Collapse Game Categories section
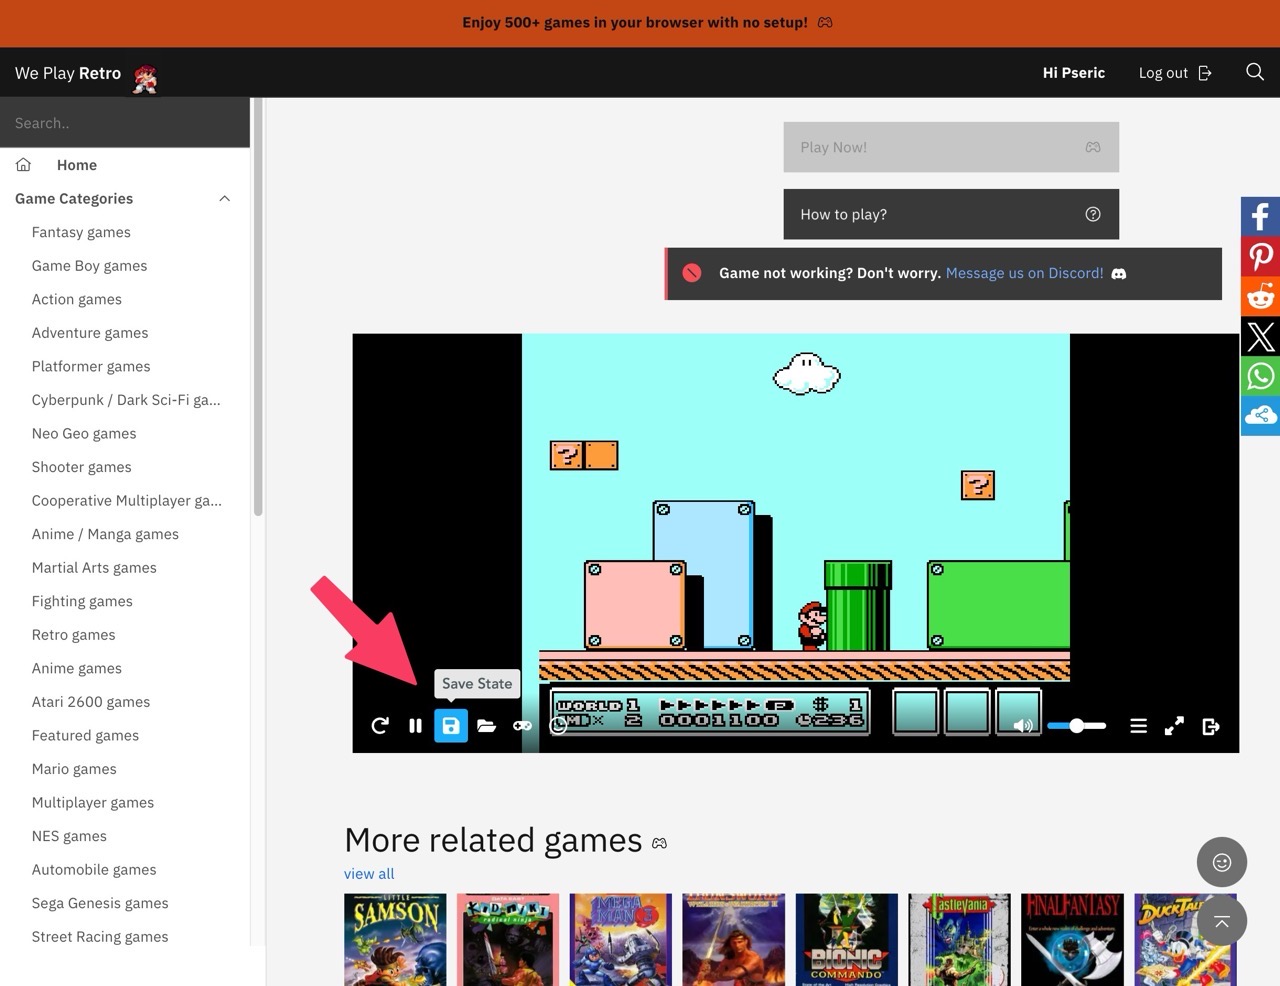1280x986 pixels. point(125,199)
